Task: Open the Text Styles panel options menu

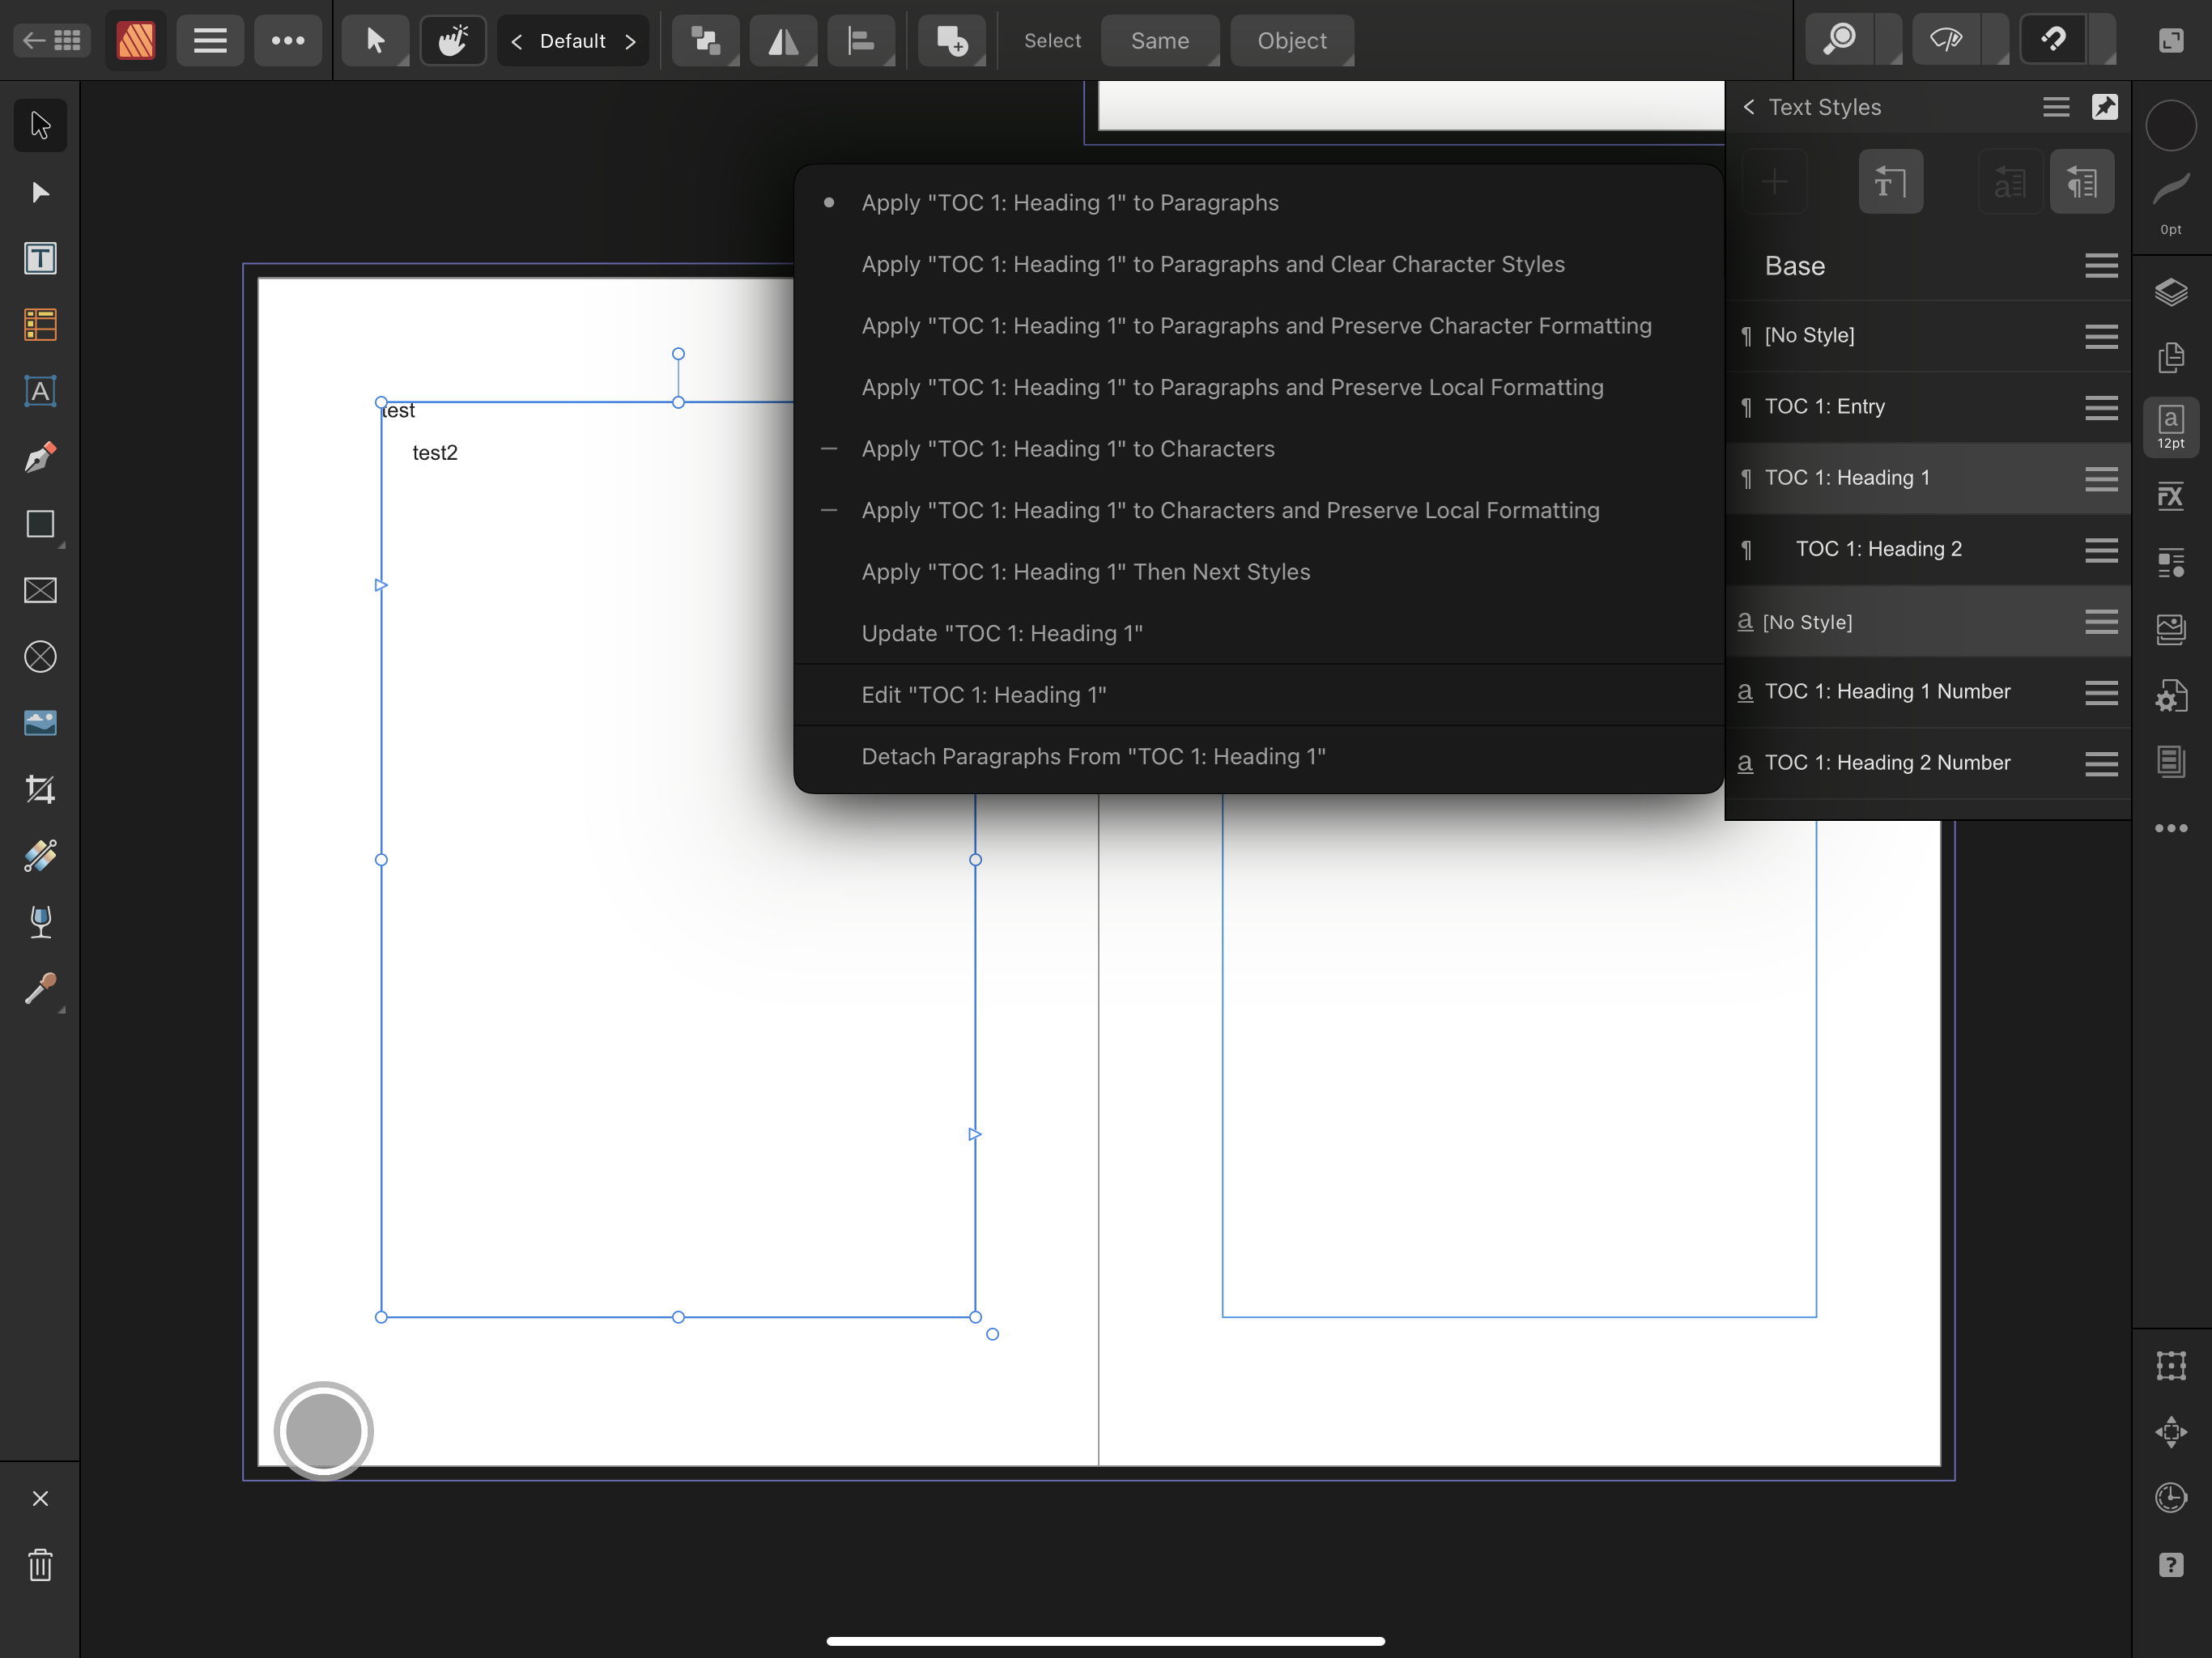Action: pos(2056,107)
